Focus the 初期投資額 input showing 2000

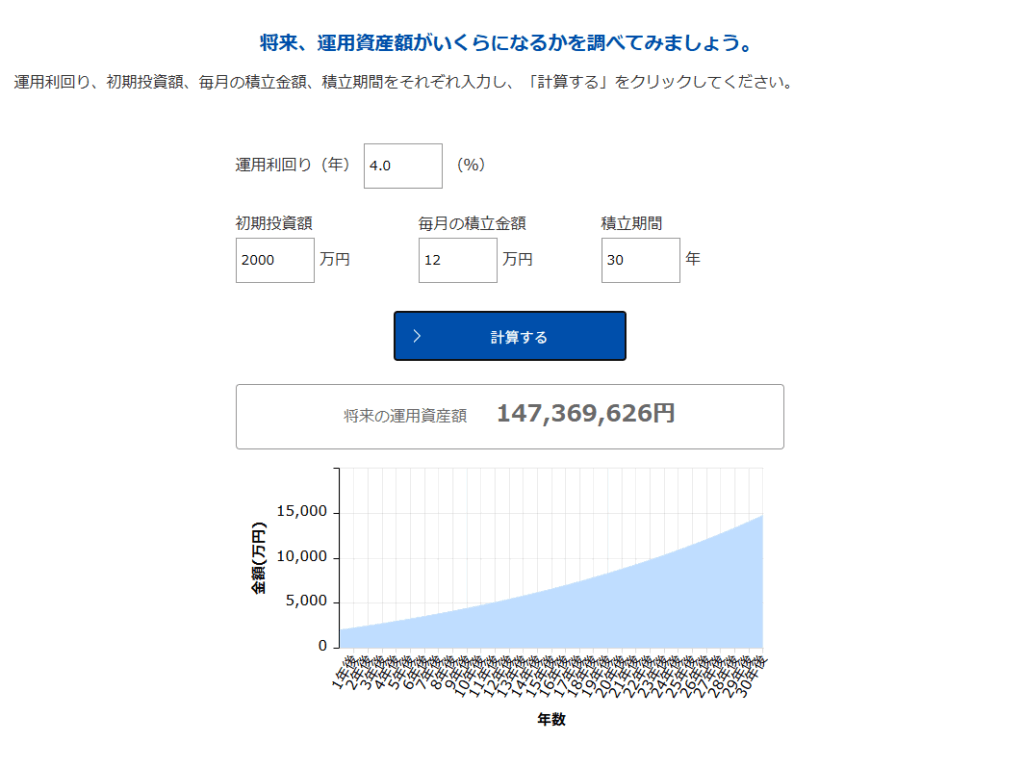coord(274,260)
